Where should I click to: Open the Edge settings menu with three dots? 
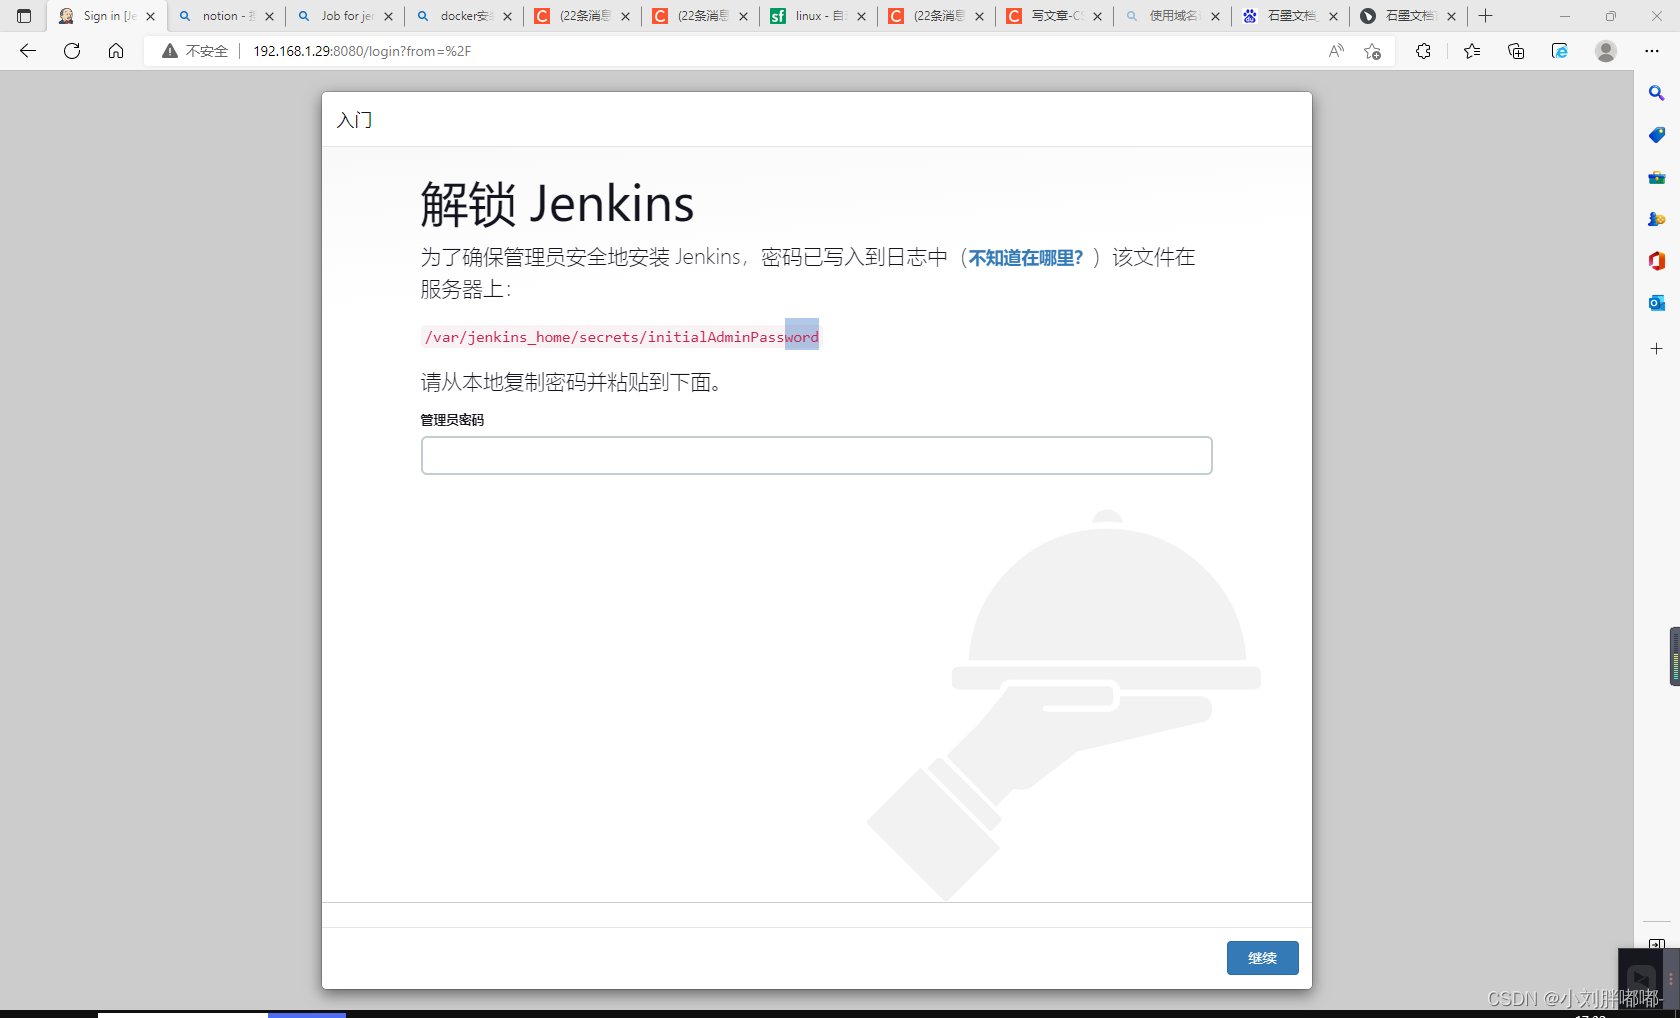click(x=1652, y=51)
